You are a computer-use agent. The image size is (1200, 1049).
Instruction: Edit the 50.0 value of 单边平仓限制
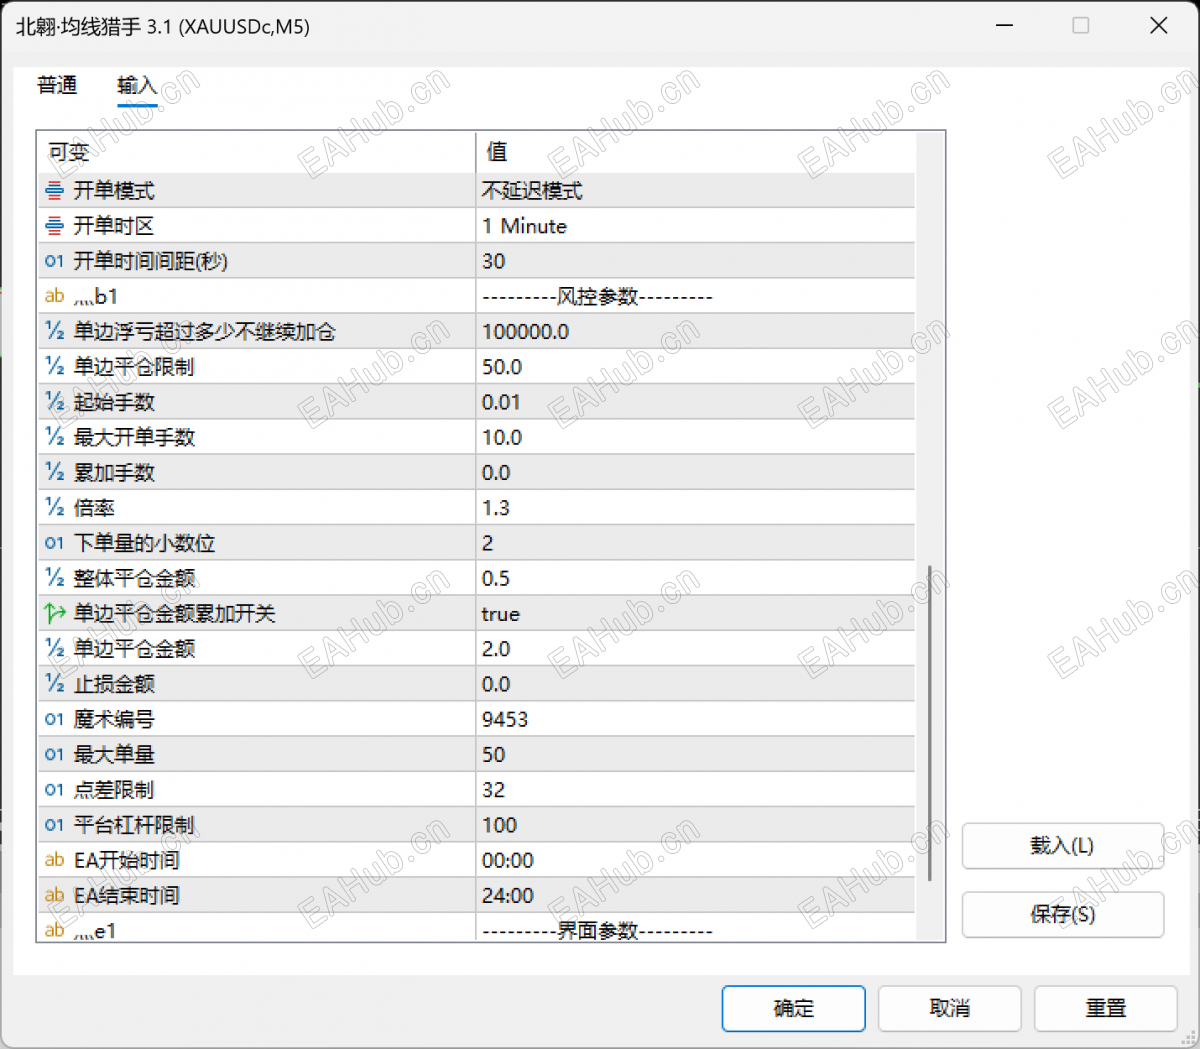pyautogui.click(x=695, y=367)
